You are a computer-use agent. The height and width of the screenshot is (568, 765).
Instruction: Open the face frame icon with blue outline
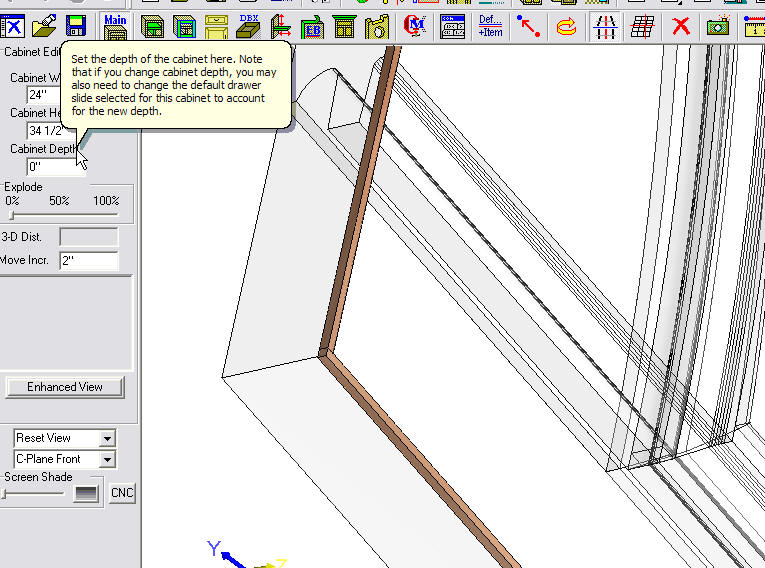pos(184,26)
